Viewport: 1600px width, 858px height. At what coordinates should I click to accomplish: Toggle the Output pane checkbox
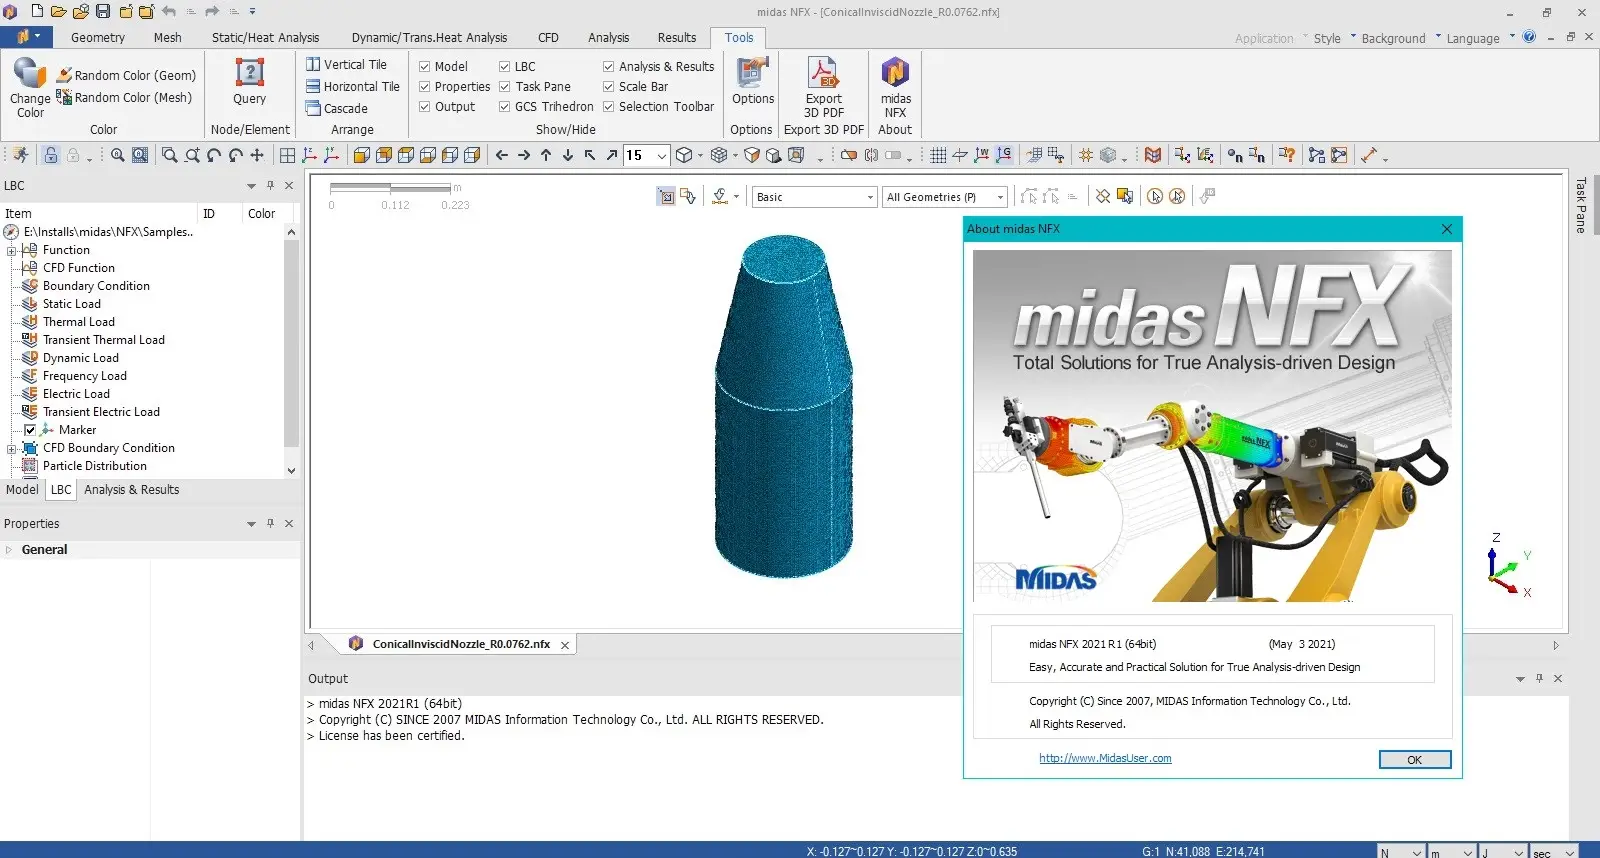click(x=424, y=106)
